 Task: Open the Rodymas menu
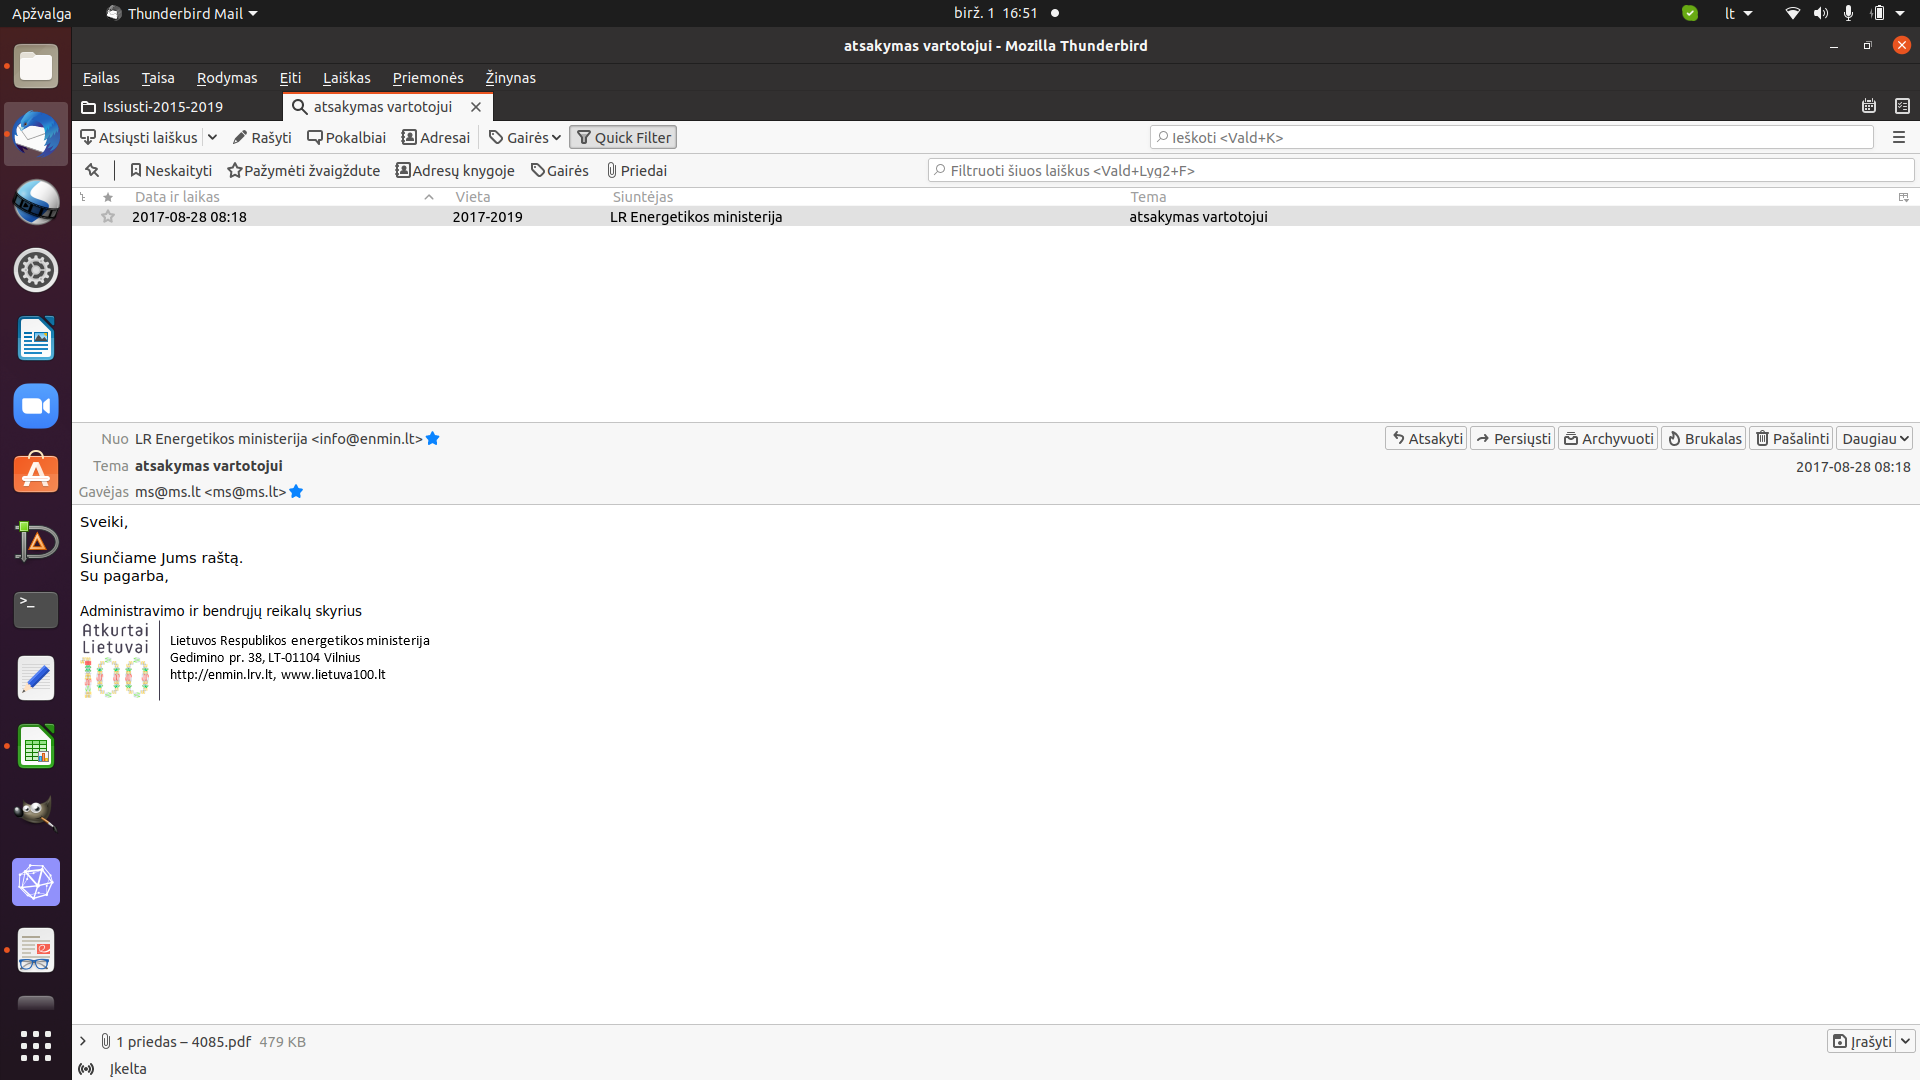[x=227, y=78]
